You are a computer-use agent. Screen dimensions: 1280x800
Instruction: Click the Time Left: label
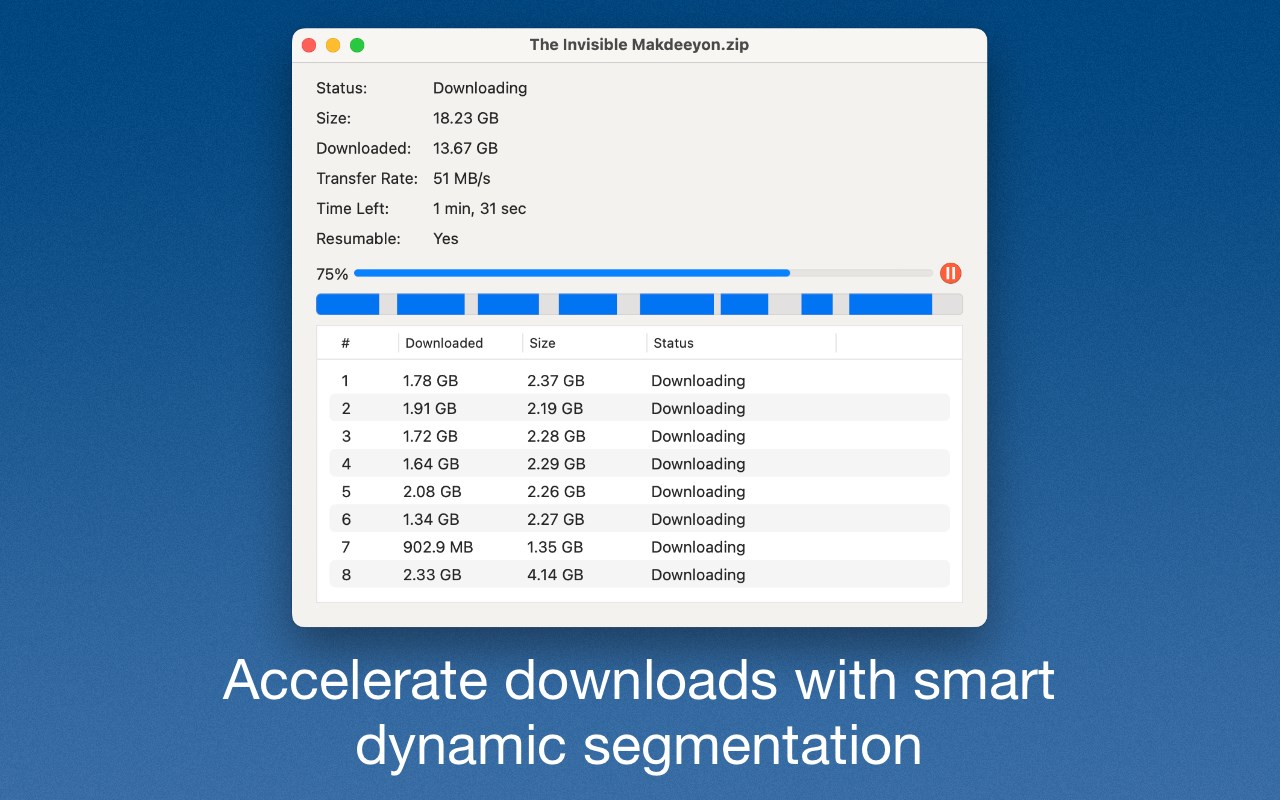tap(353, 208)
